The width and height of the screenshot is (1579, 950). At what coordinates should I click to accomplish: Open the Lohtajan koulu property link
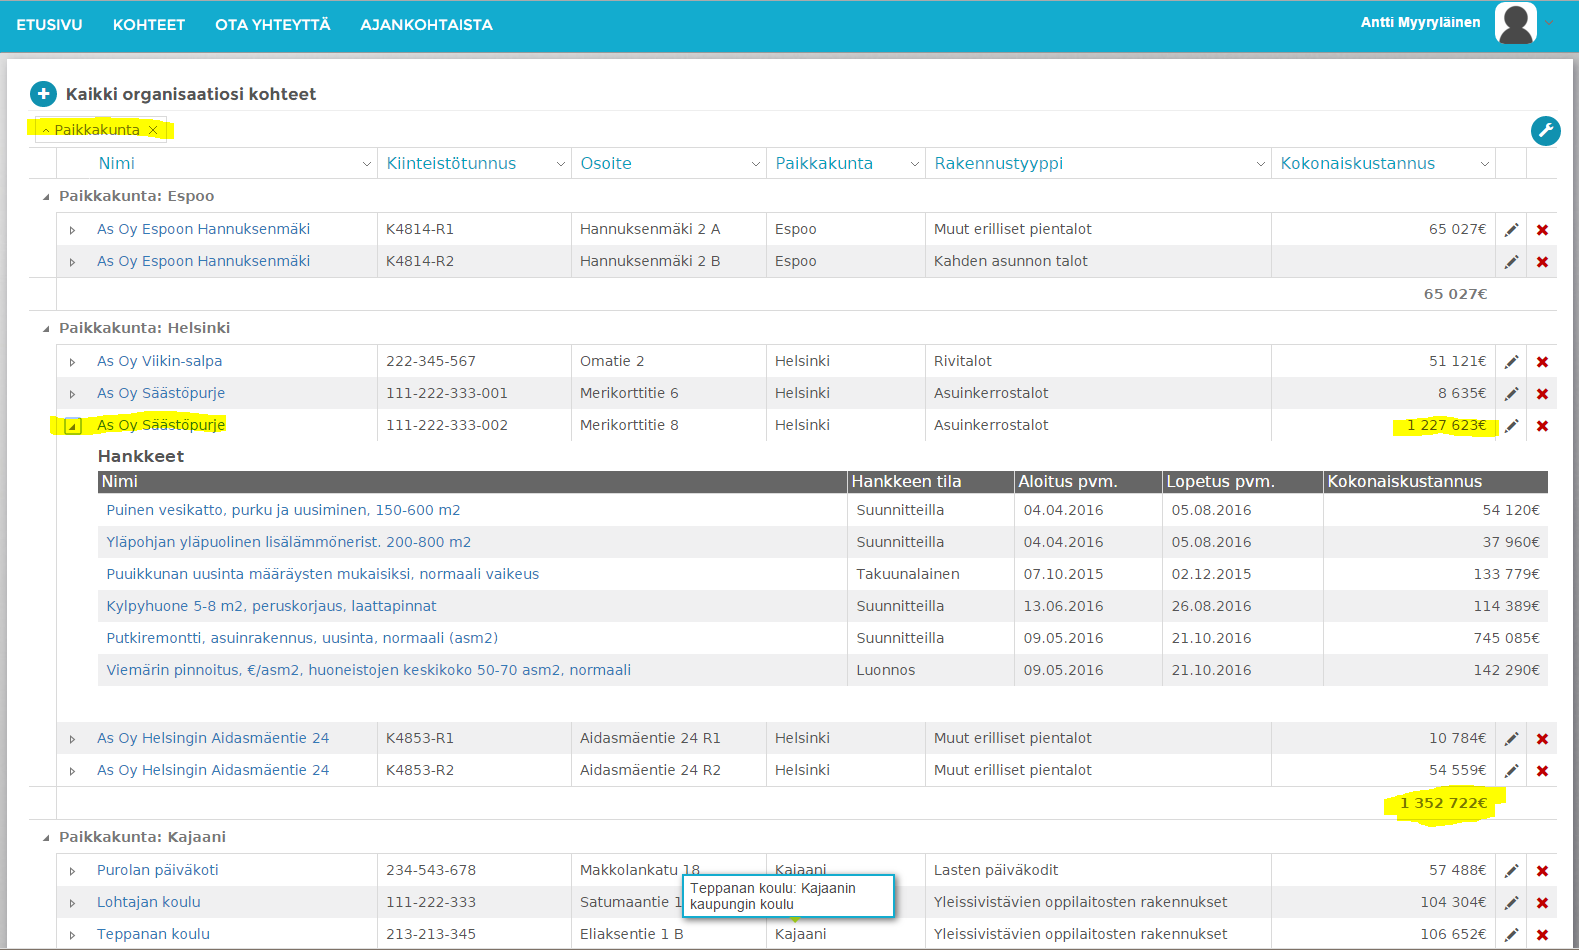point(149,902)
